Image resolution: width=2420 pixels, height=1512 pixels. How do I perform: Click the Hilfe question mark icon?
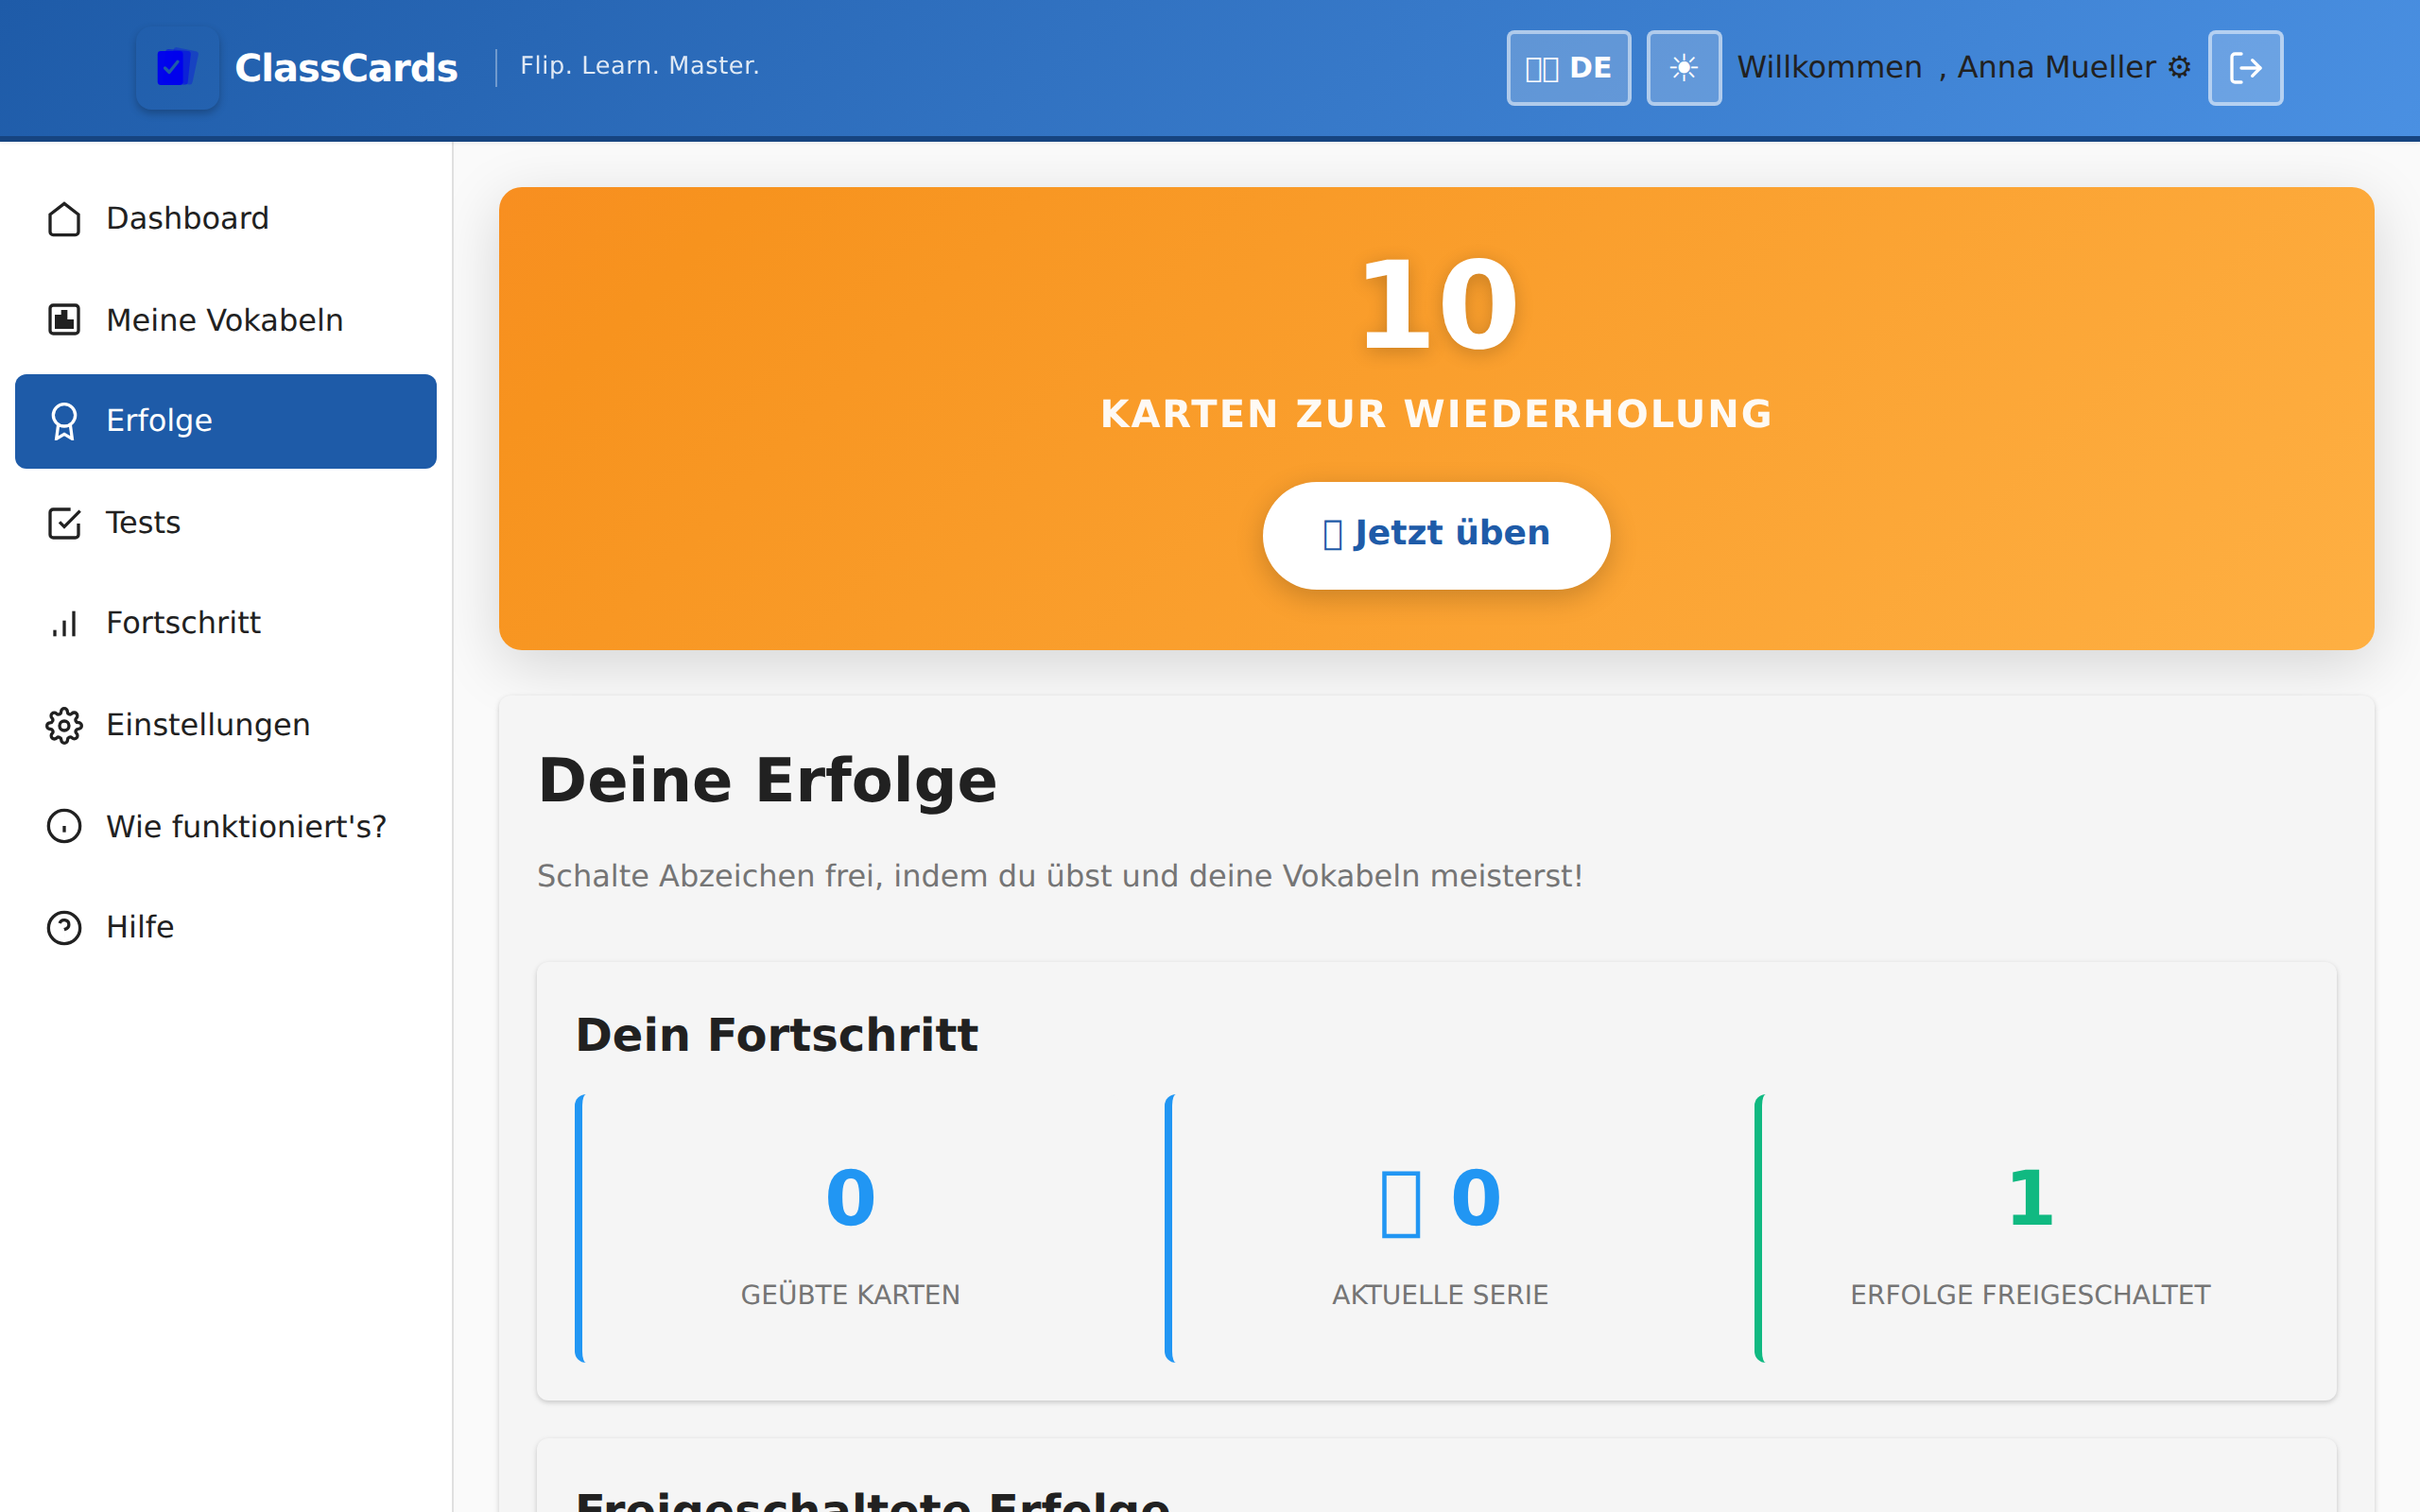(x=64, y=928)
